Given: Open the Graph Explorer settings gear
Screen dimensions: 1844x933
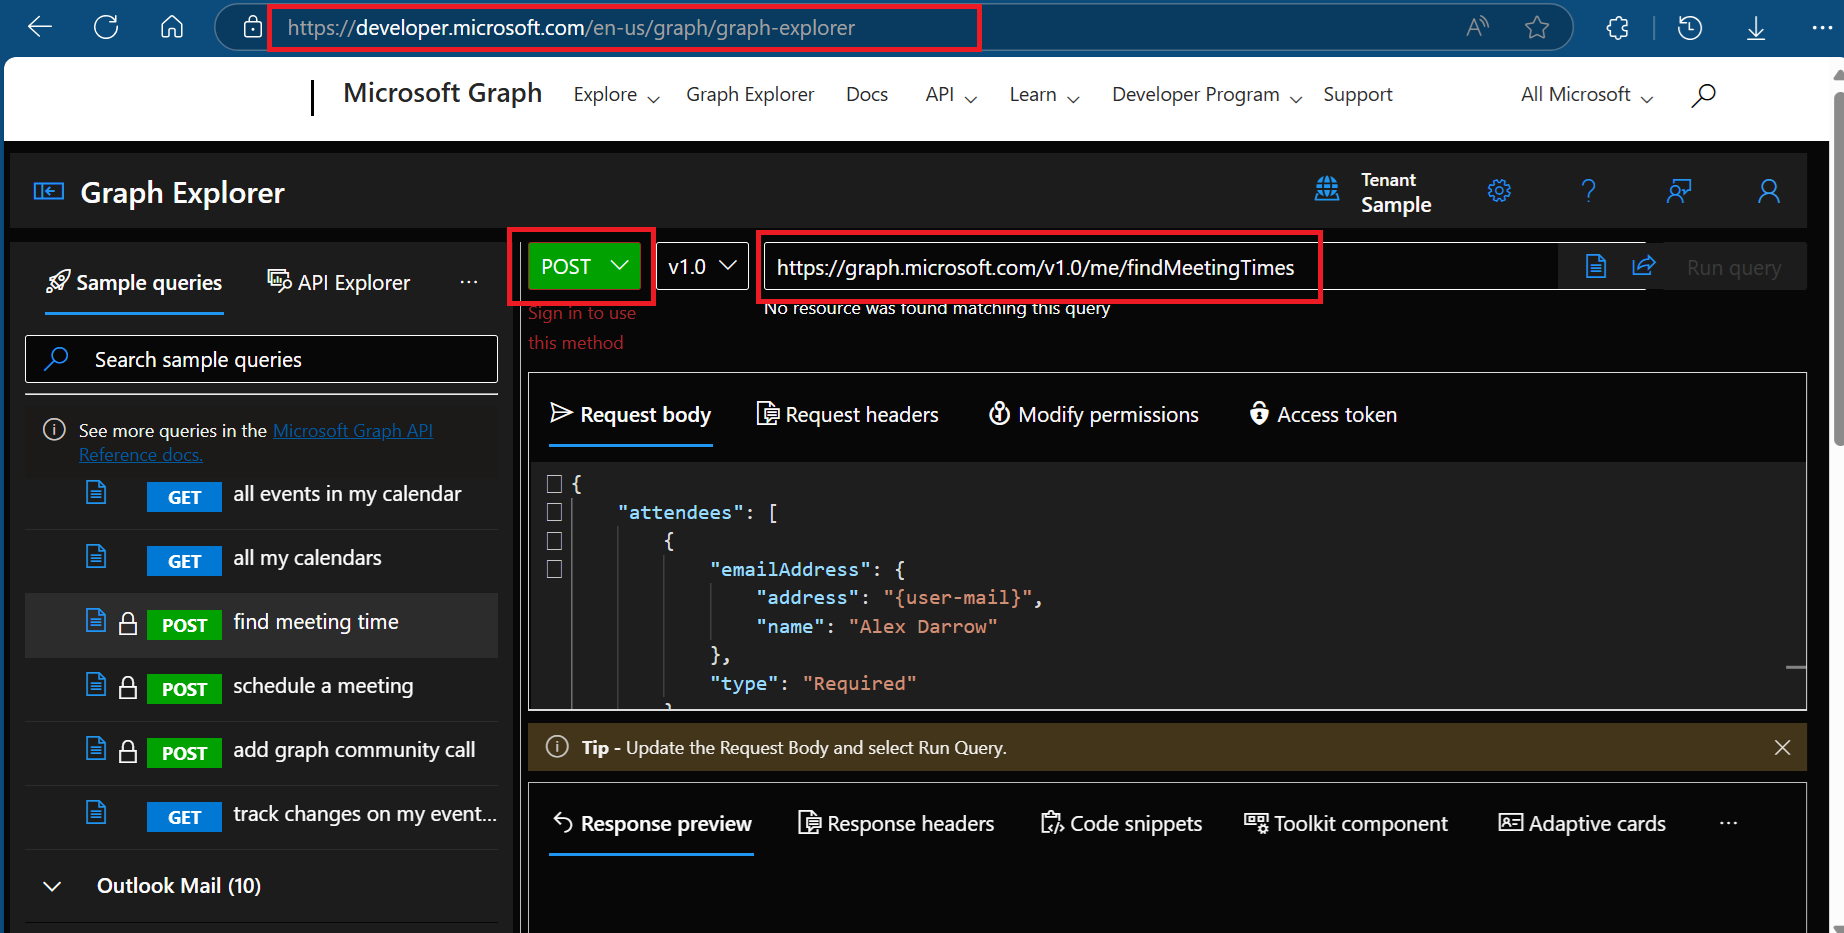Looking at the screenshot, I should (1499, 190).
